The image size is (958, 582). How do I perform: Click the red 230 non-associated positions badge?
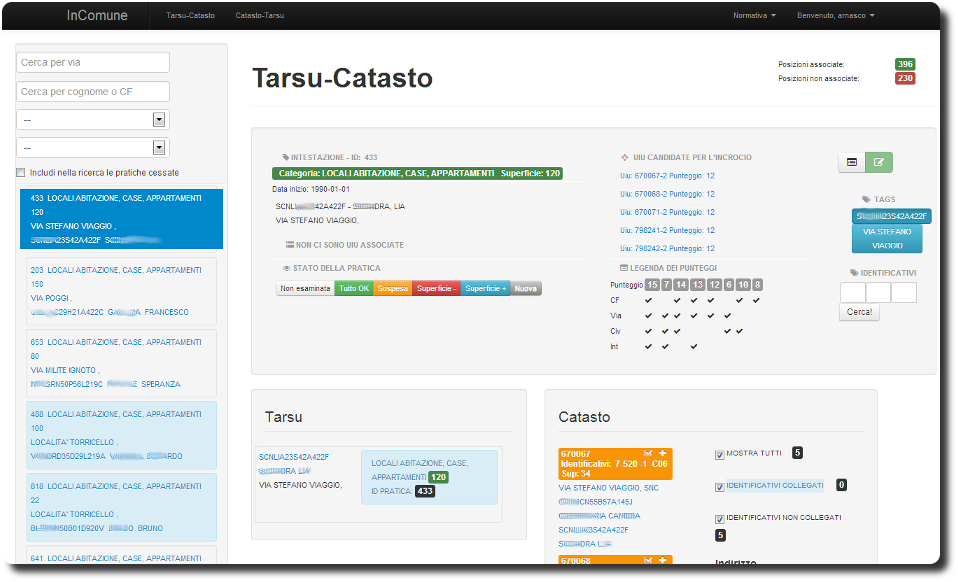click(904, 78)
